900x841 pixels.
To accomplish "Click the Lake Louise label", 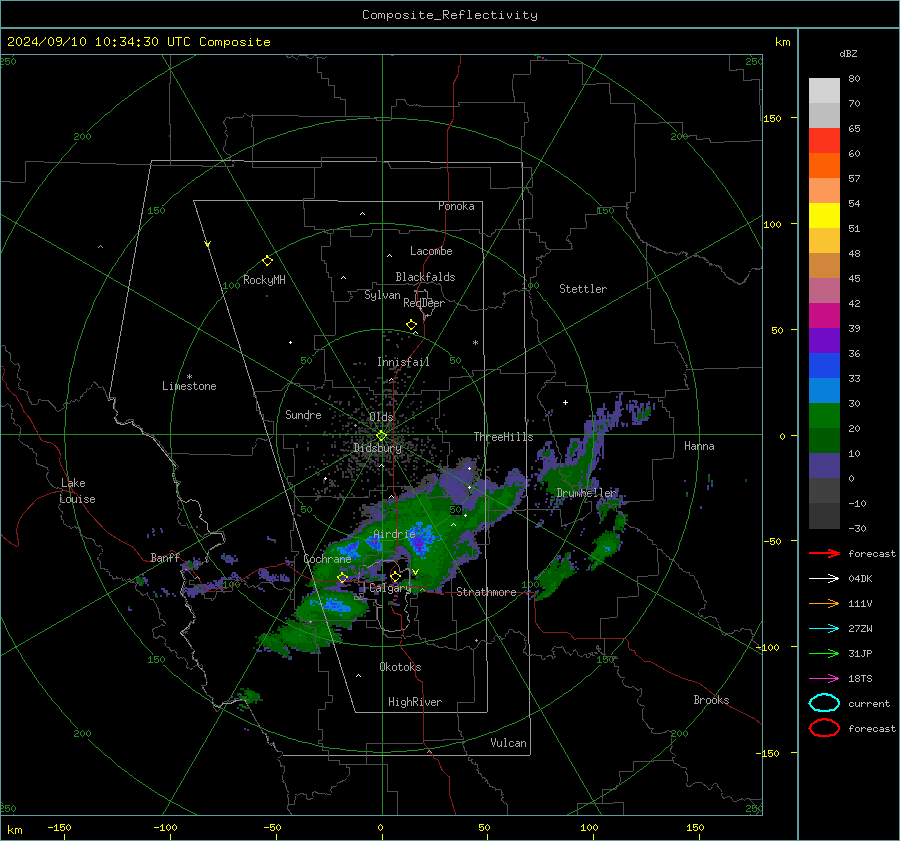I will point(77,491).
